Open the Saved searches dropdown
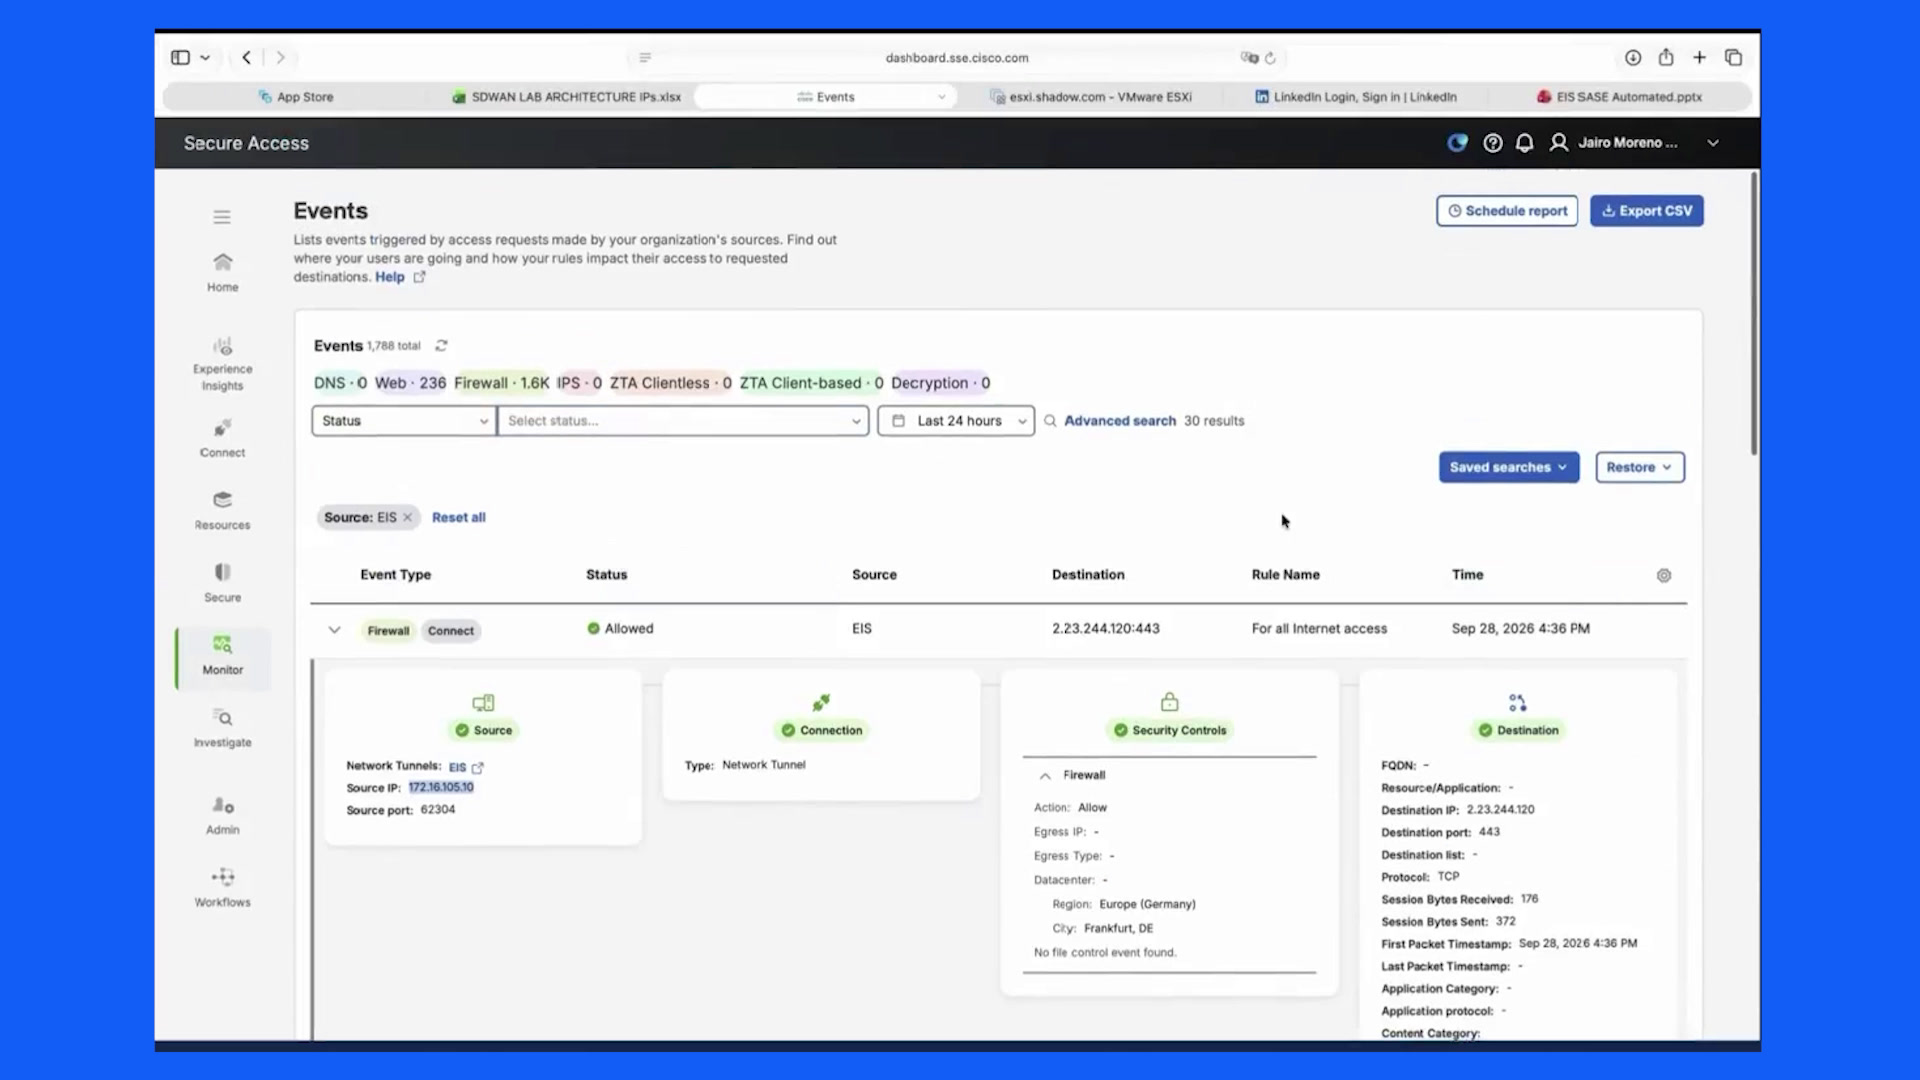The height and width of the screenshot is (1080, 1920). pos(1509,467)
